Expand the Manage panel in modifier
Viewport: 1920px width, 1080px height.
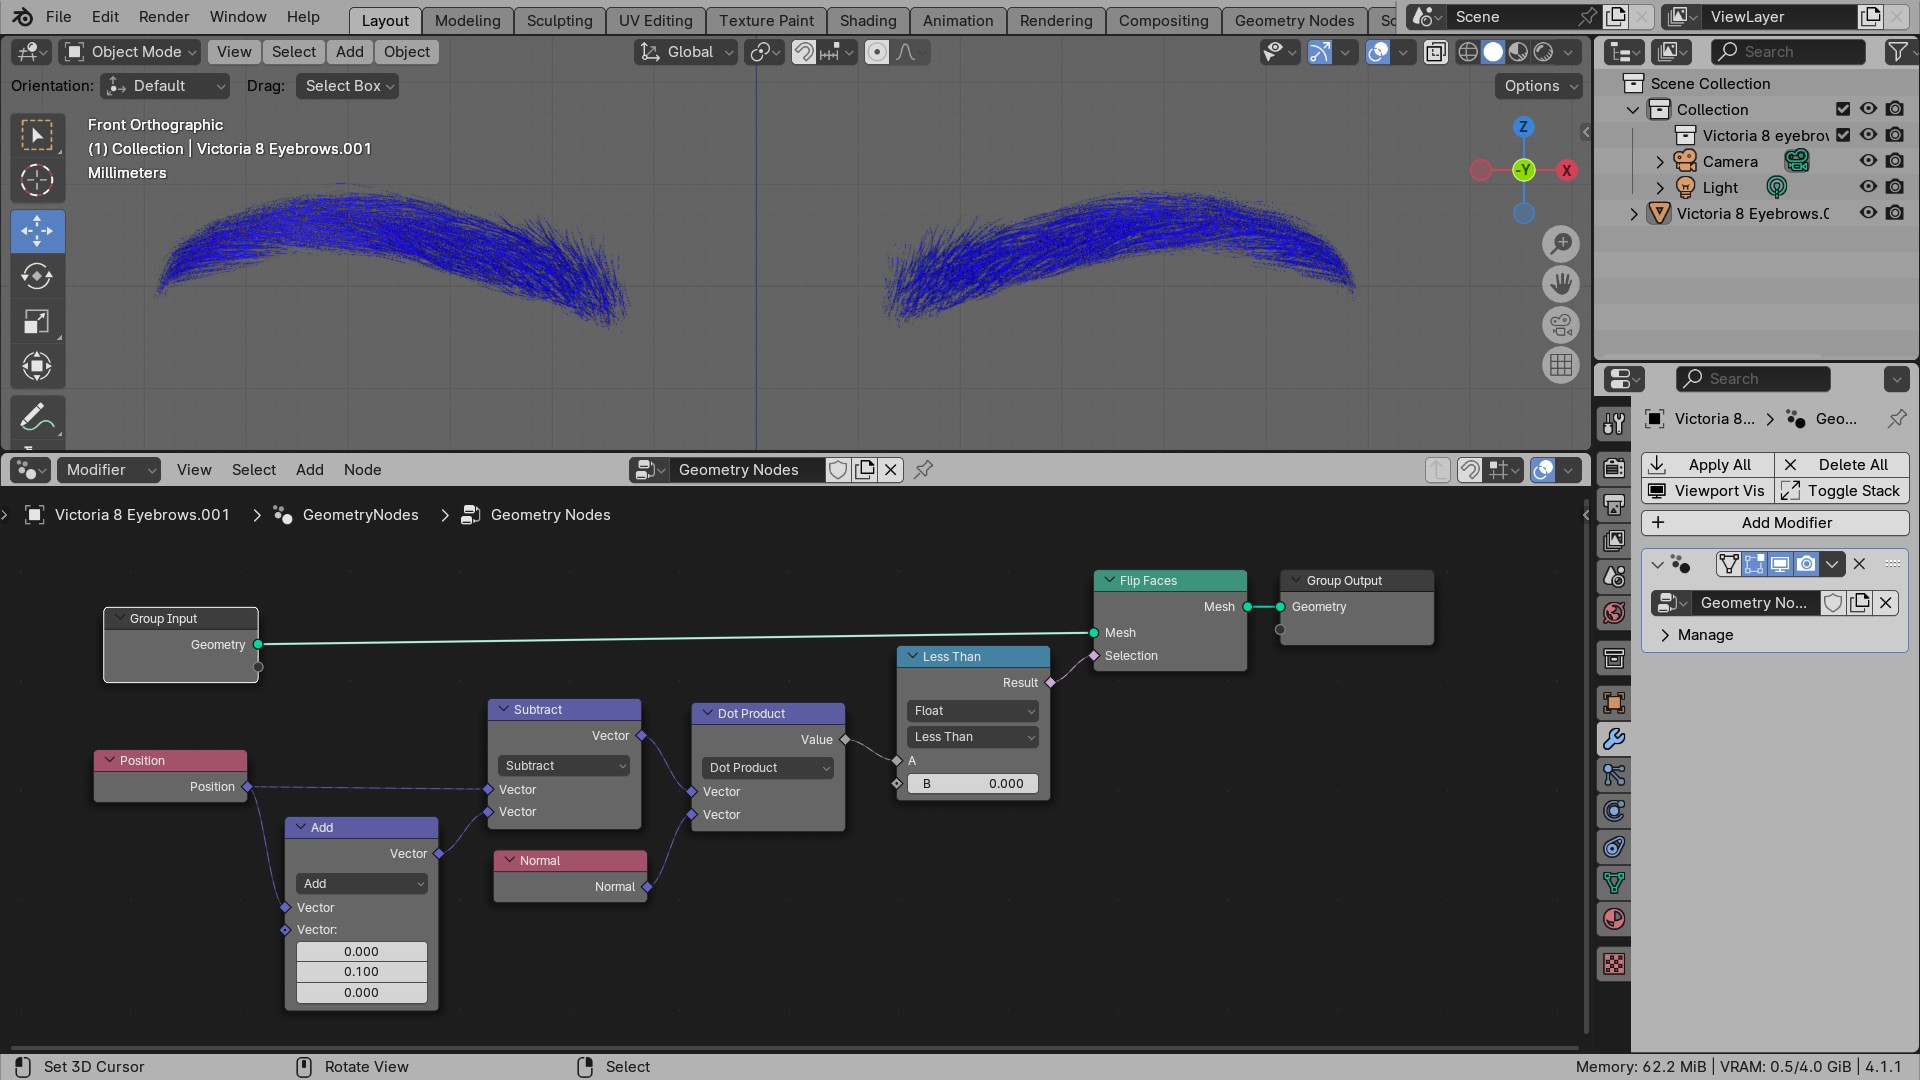tap(1705, 635)
